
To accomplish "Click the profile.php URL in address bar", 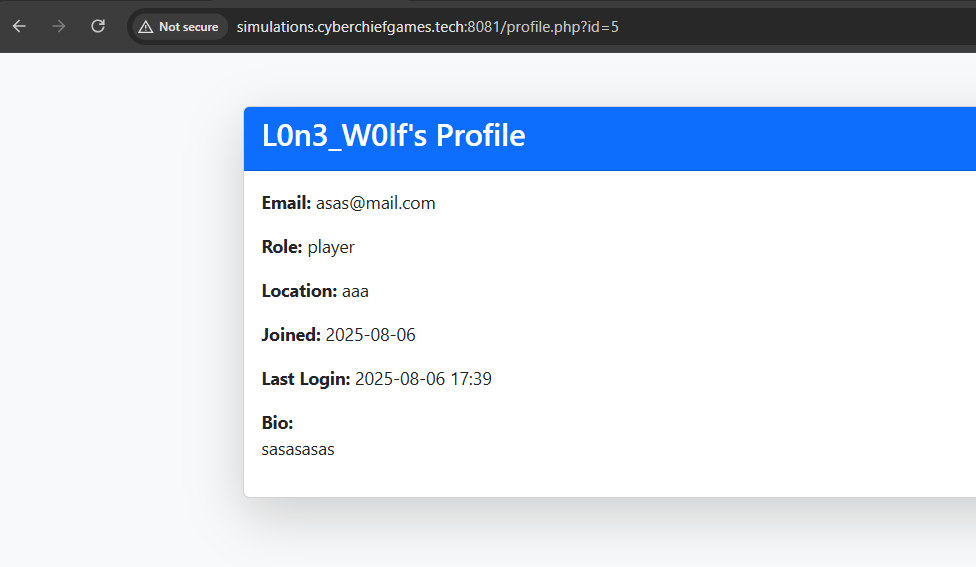I will pyautogui.click(x=428, y=27).
